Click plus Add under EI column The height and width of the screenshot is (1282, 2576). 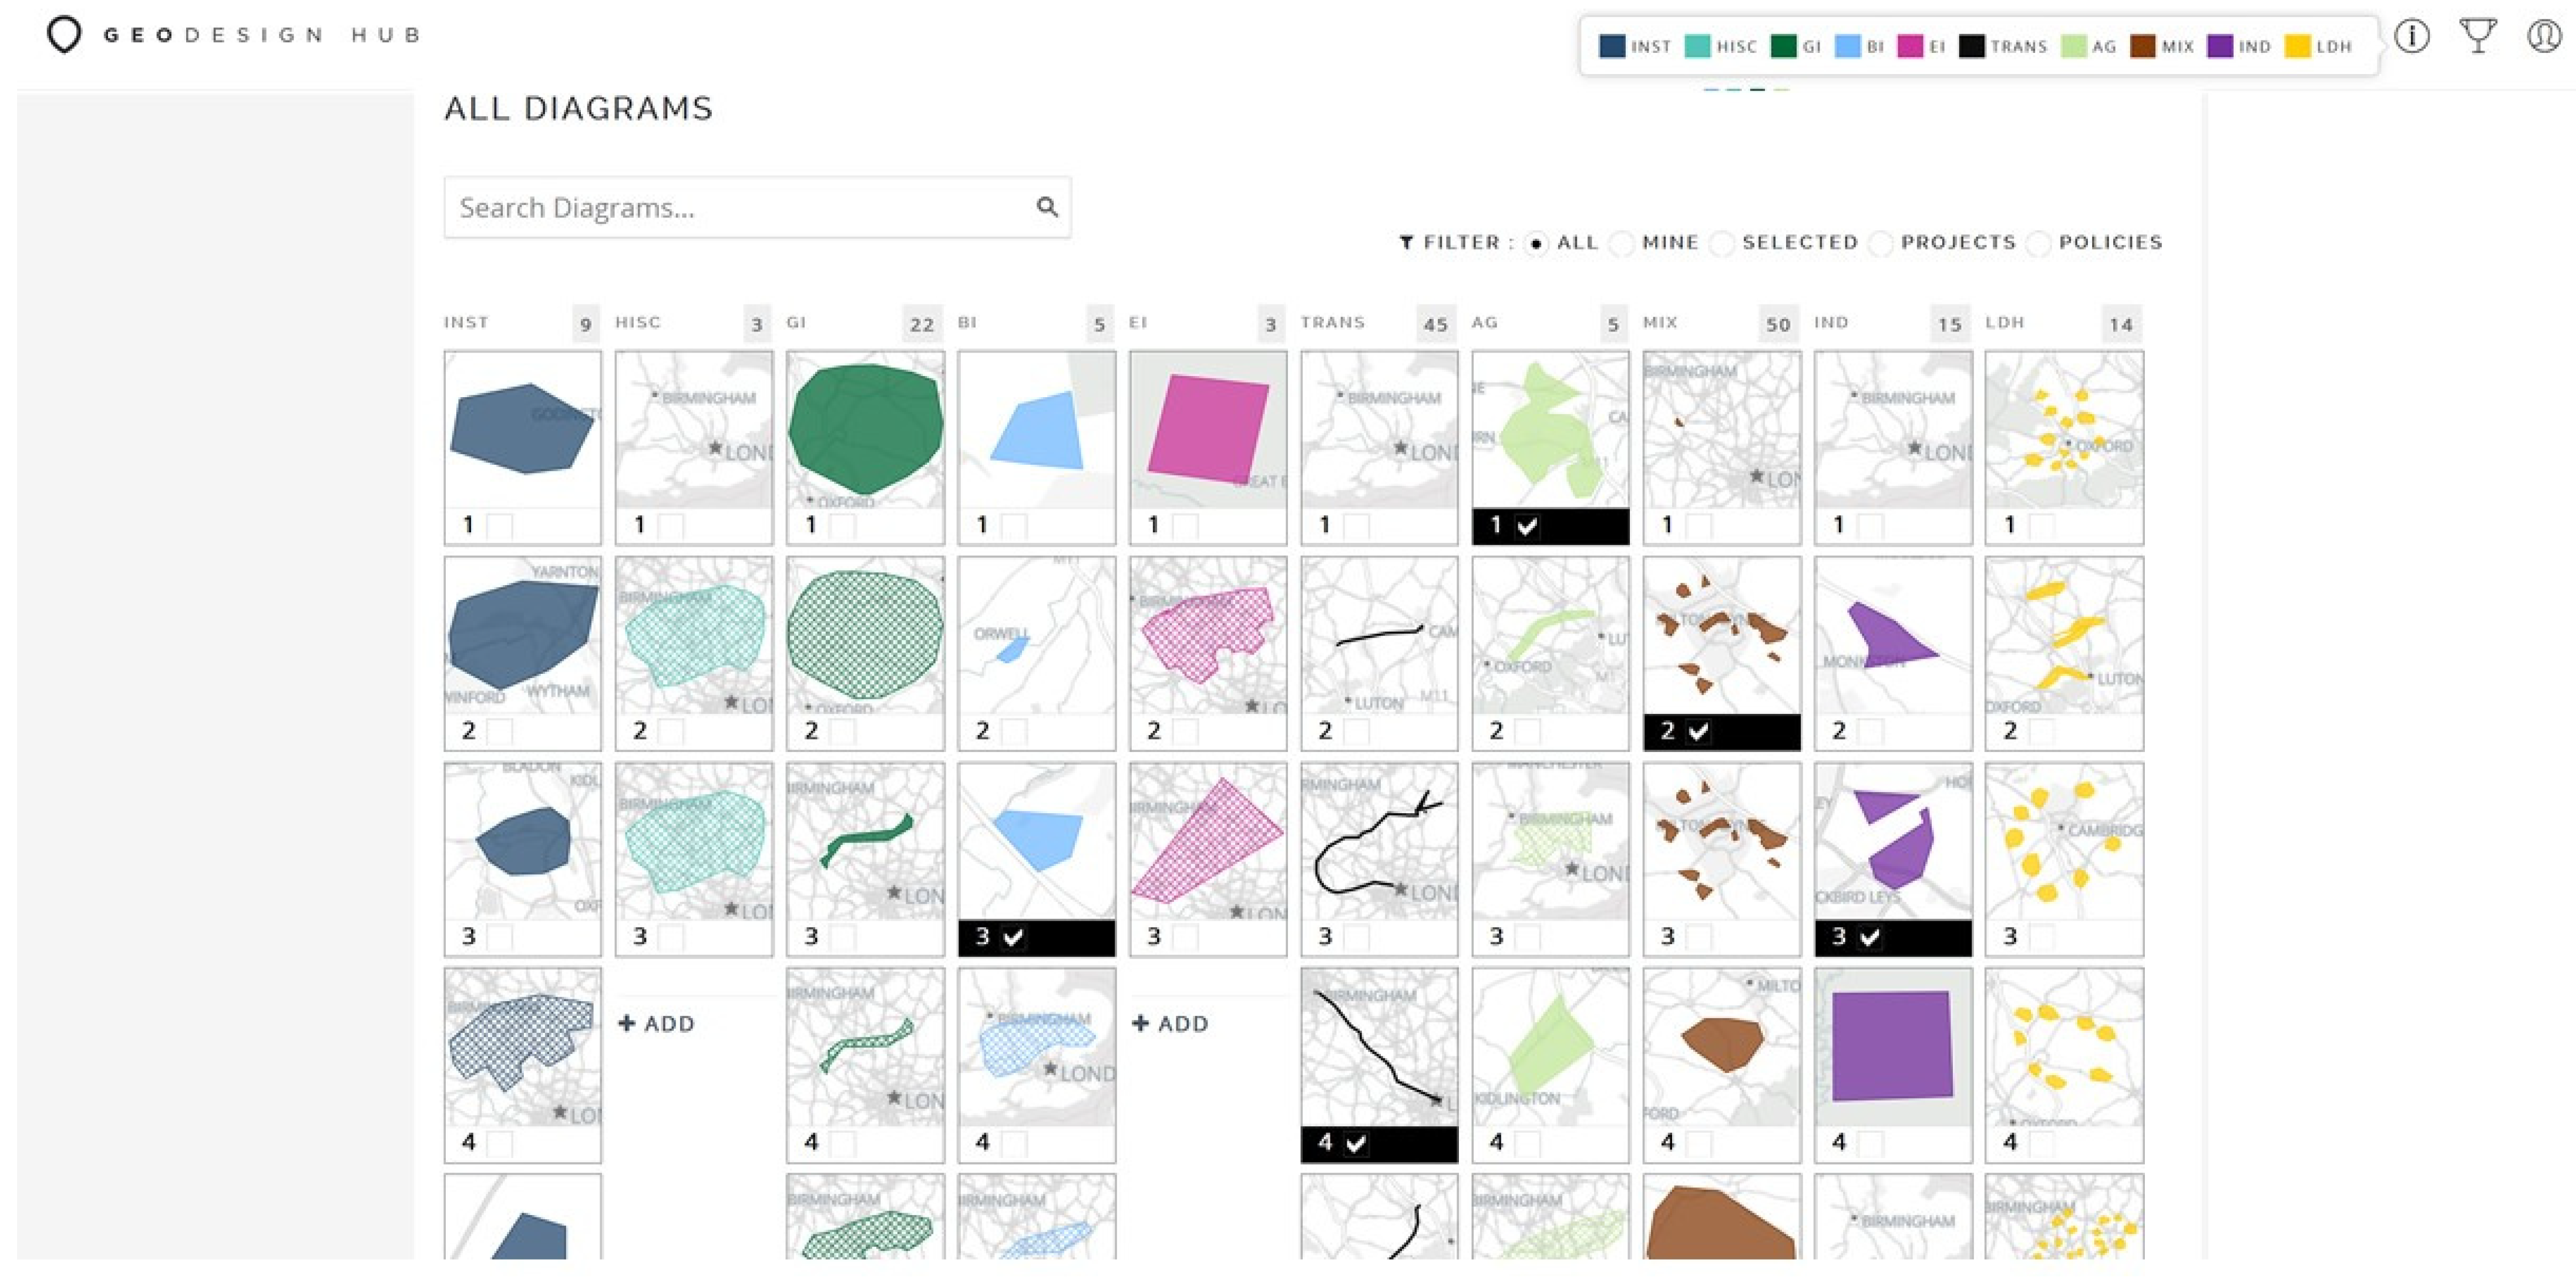(1170, 1024)
